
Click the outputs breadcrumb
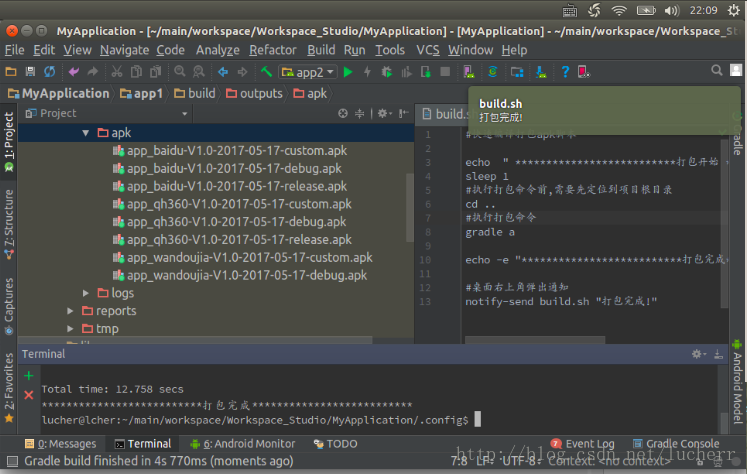coord(254,93)
